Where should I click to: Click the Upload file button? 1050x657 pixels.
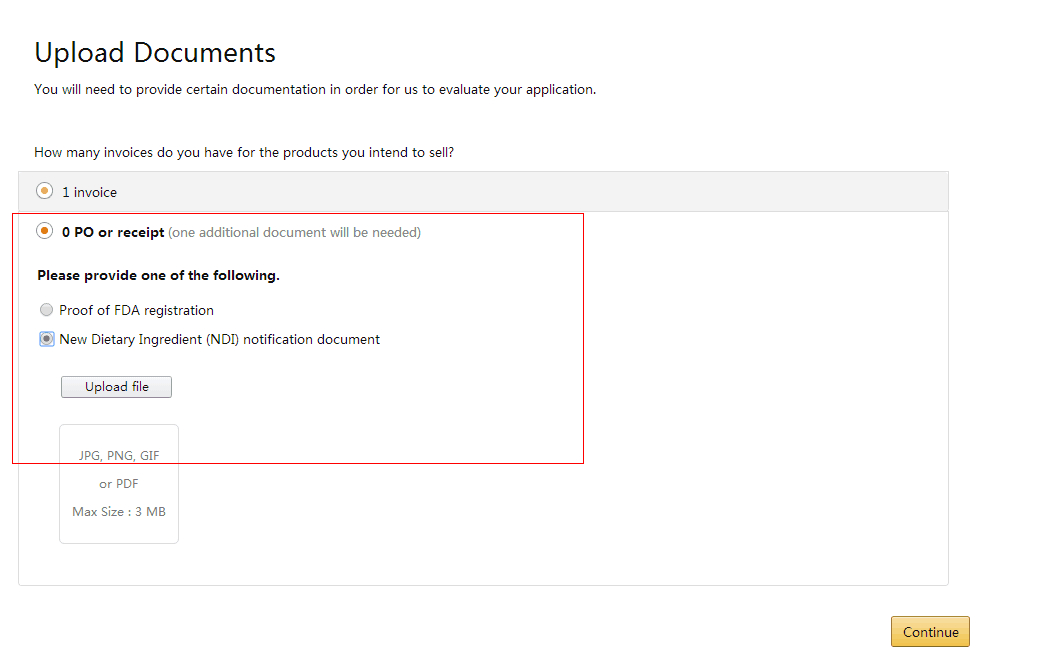116,387
